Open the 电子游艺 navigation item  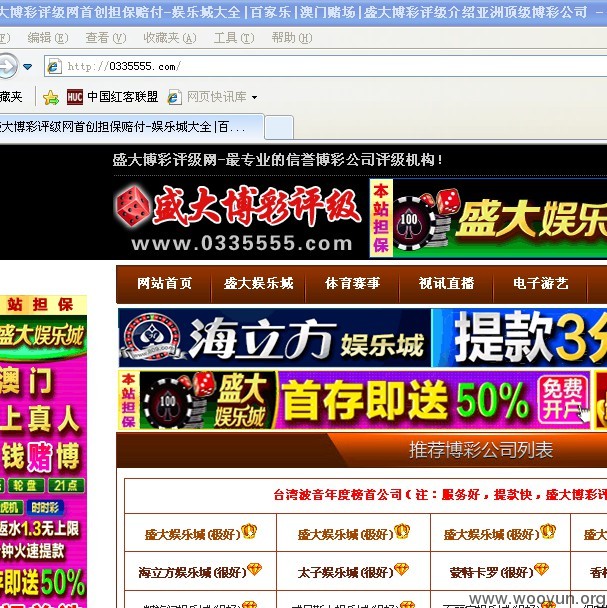(x=540, y=283)
